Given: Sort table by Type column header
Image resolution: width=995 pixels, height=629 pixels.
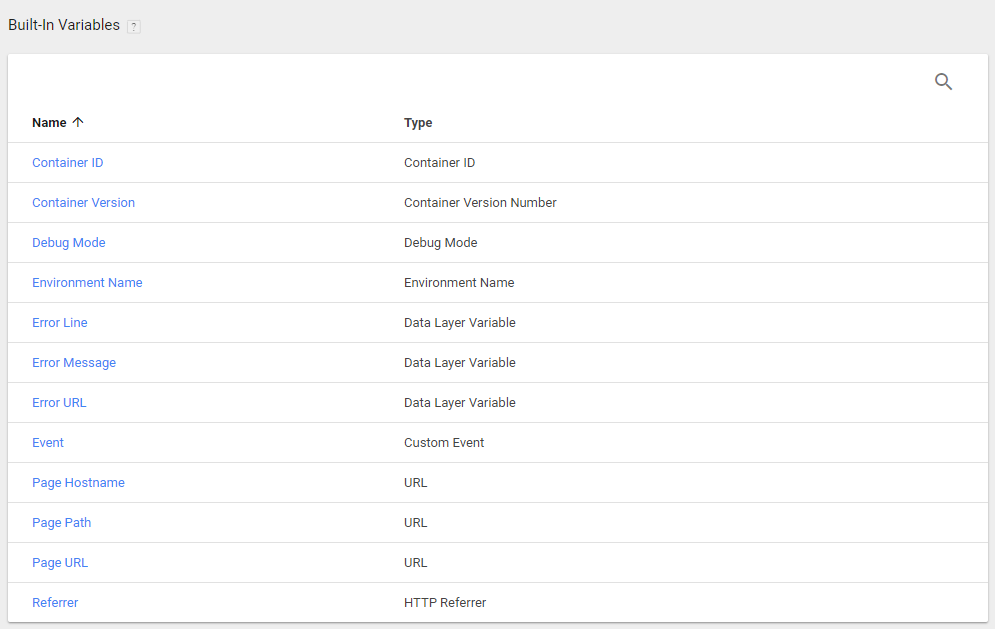Looking at the screenshot, I should [418, 123].
